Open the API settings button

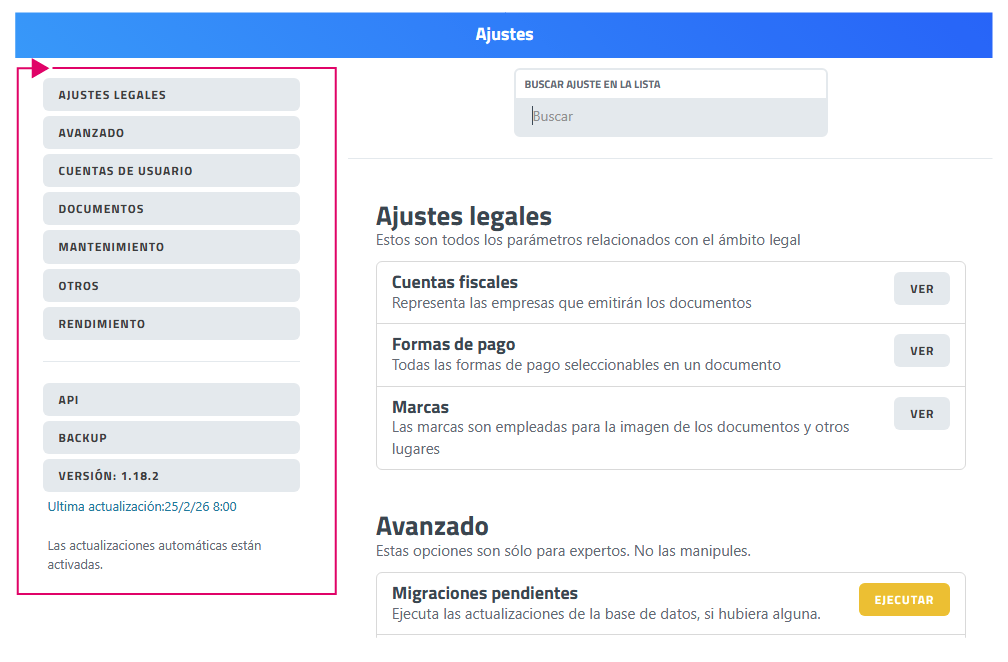tap(171, 400)
